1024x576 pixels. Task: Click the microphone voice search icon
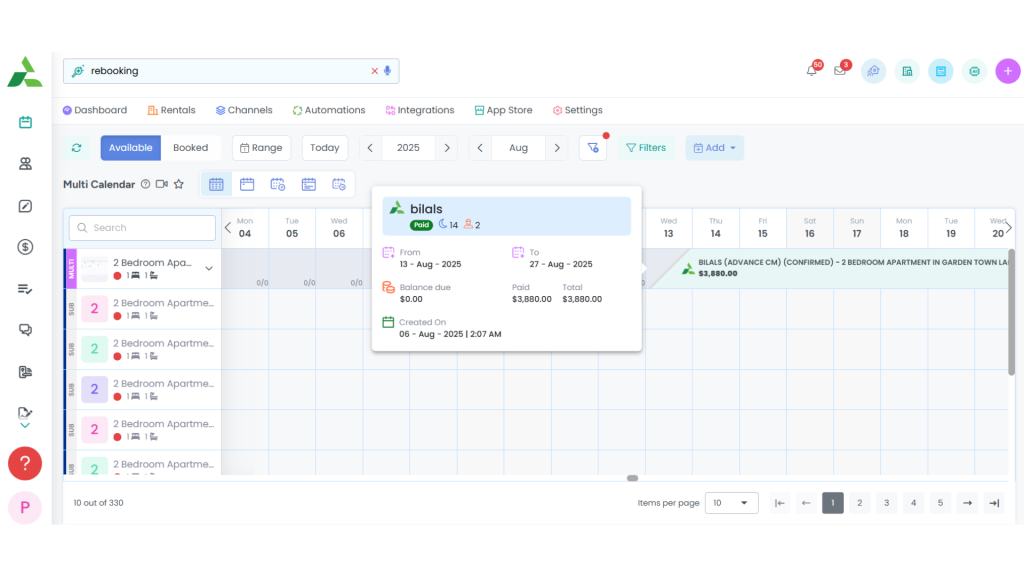click(387, 71)
